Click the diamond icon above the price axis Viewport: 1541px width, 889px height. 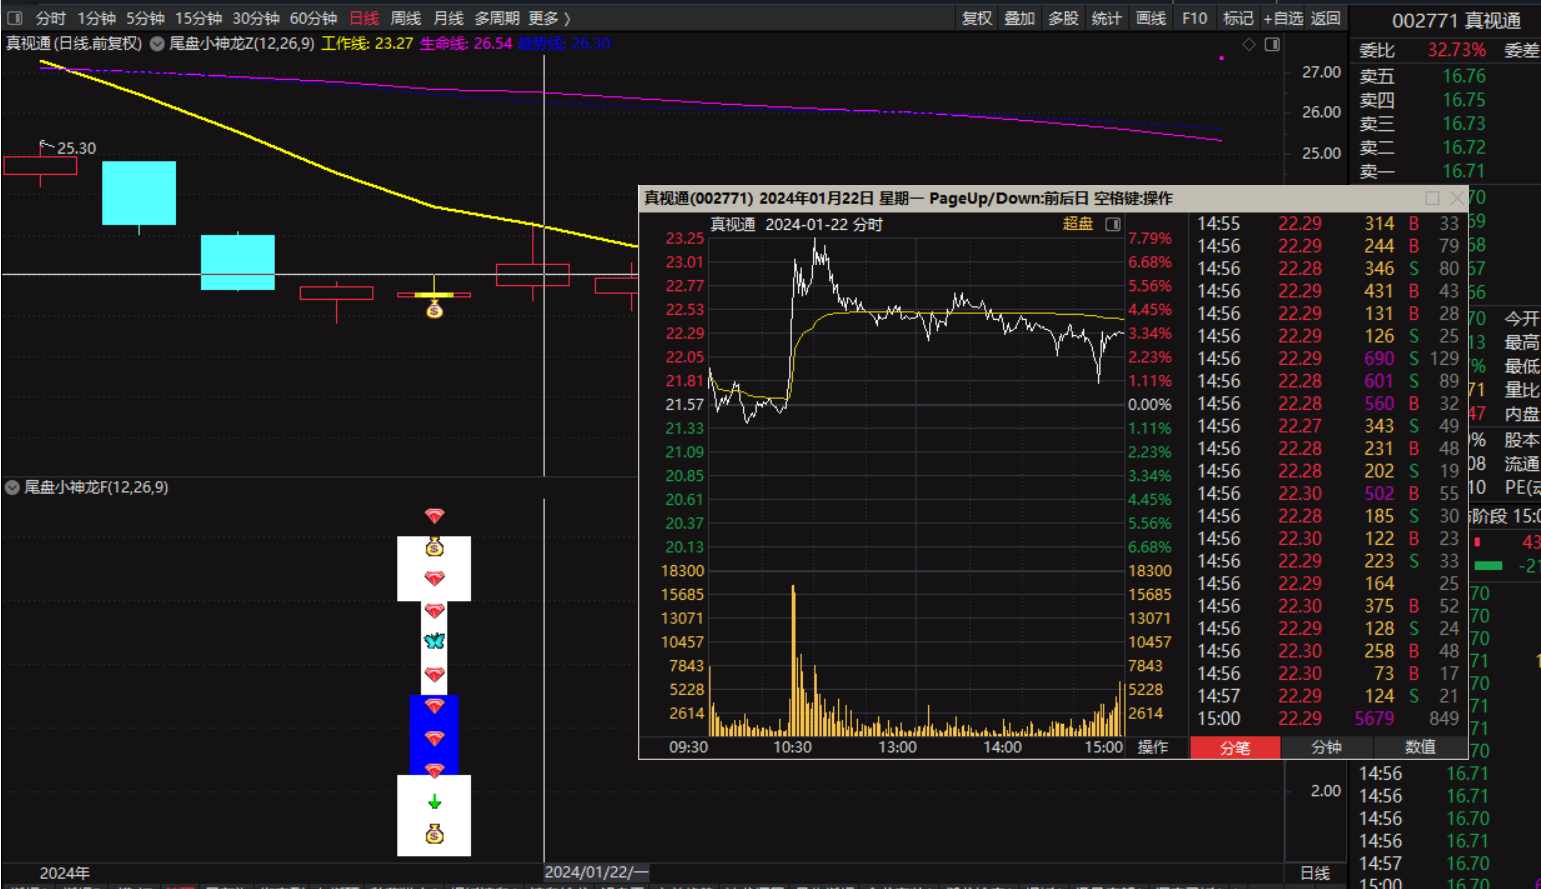pyautogui.click(x=1249, y=44)
